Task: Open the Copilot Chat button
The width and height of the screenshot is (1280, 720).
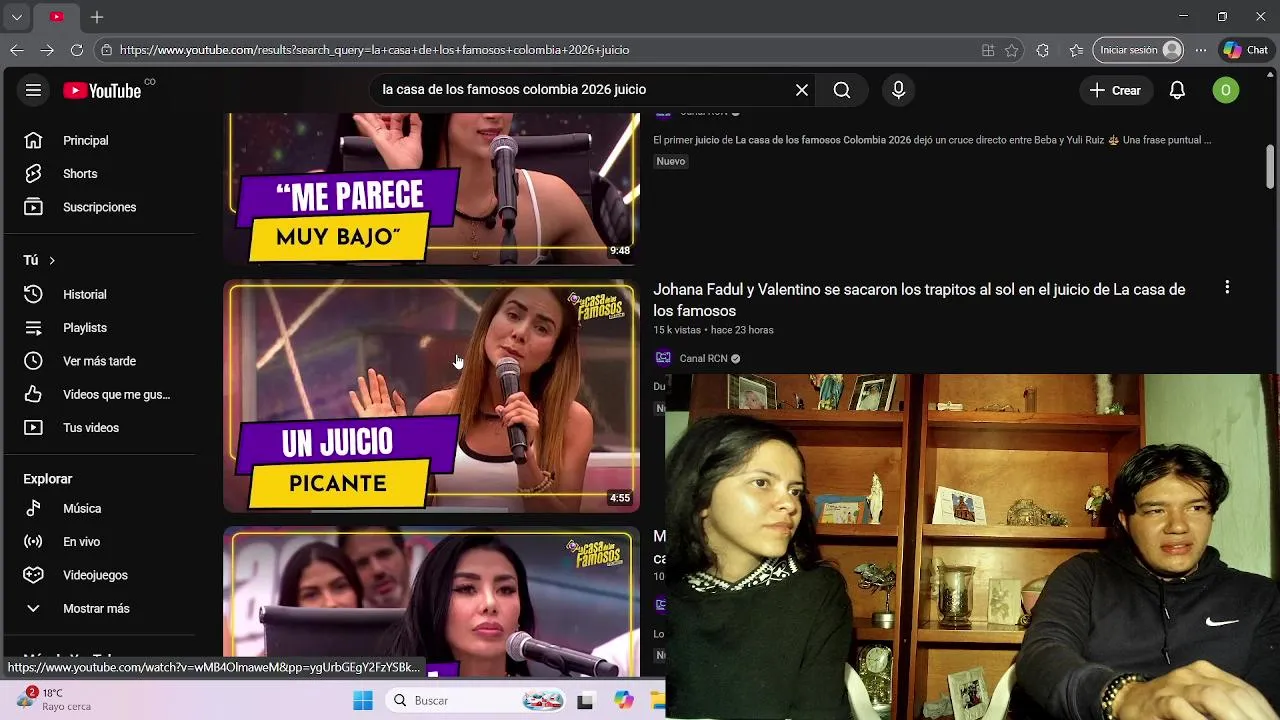Action: [1246, 50]
